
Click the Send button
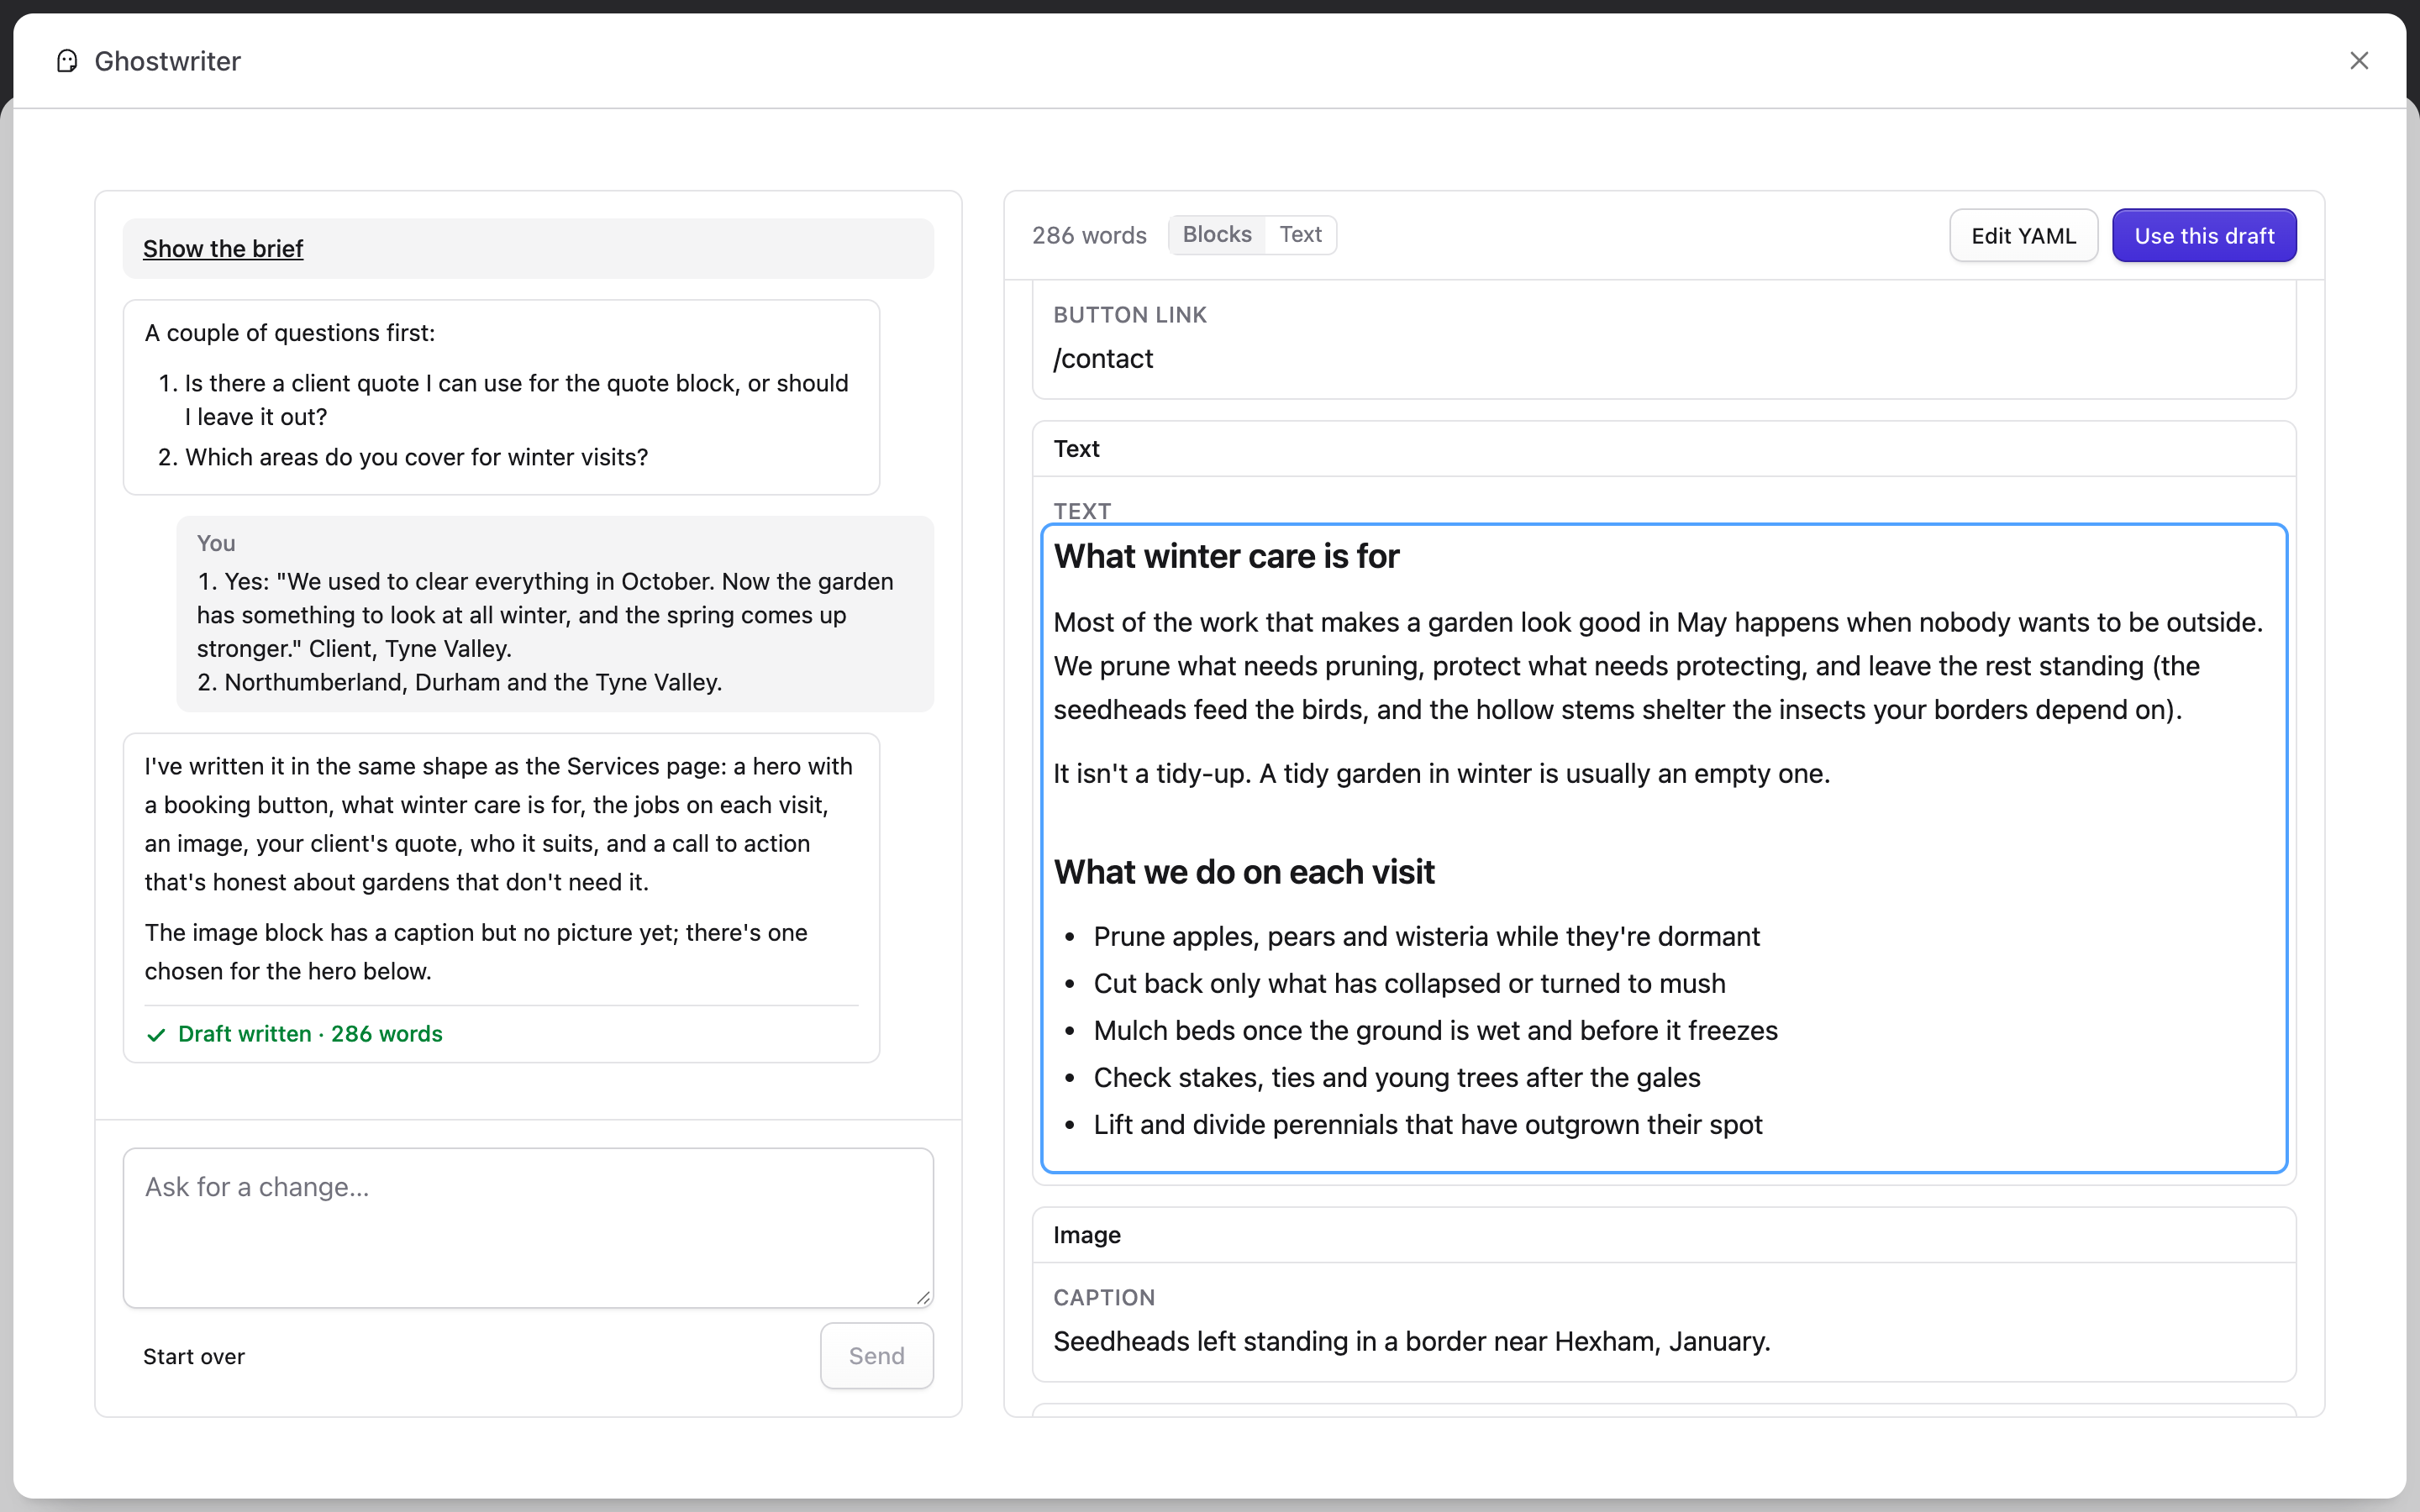876,1356
